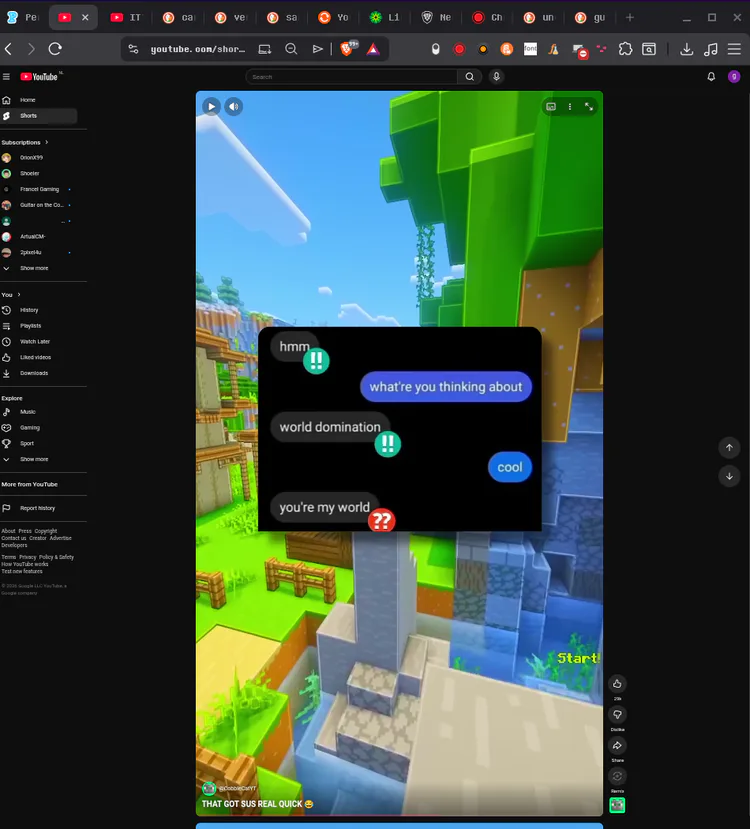
Task: Like this Short with thumbs up
Action: 617,684
